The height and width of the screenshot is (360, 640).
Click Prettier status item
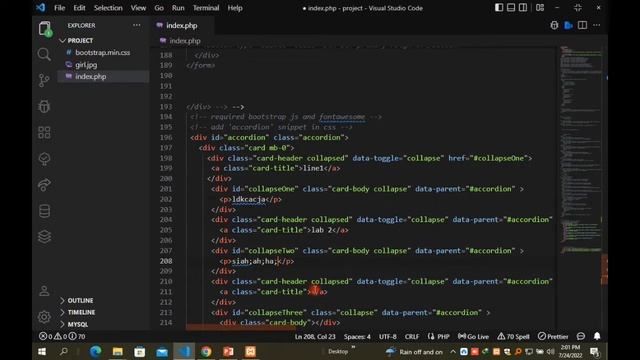coord(553,336)
